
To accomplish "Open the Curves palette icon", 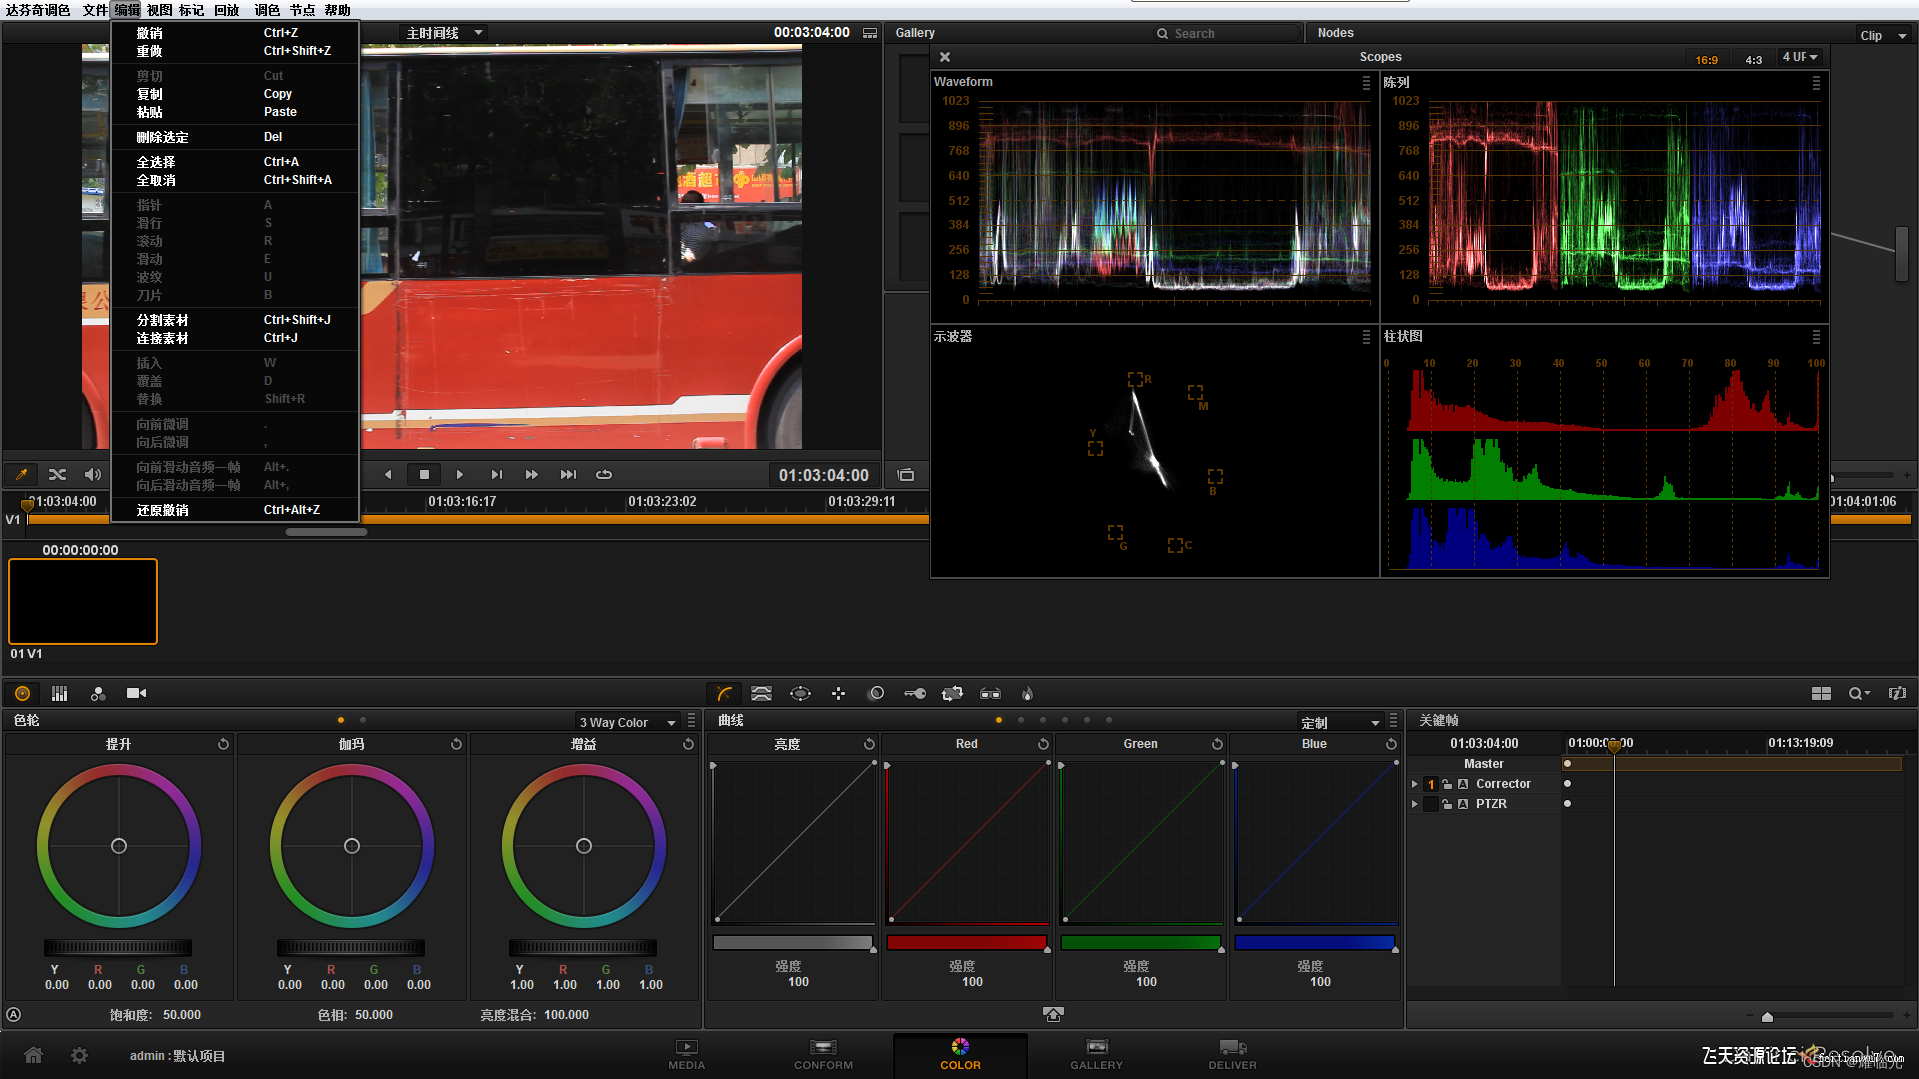I will 724,693.
